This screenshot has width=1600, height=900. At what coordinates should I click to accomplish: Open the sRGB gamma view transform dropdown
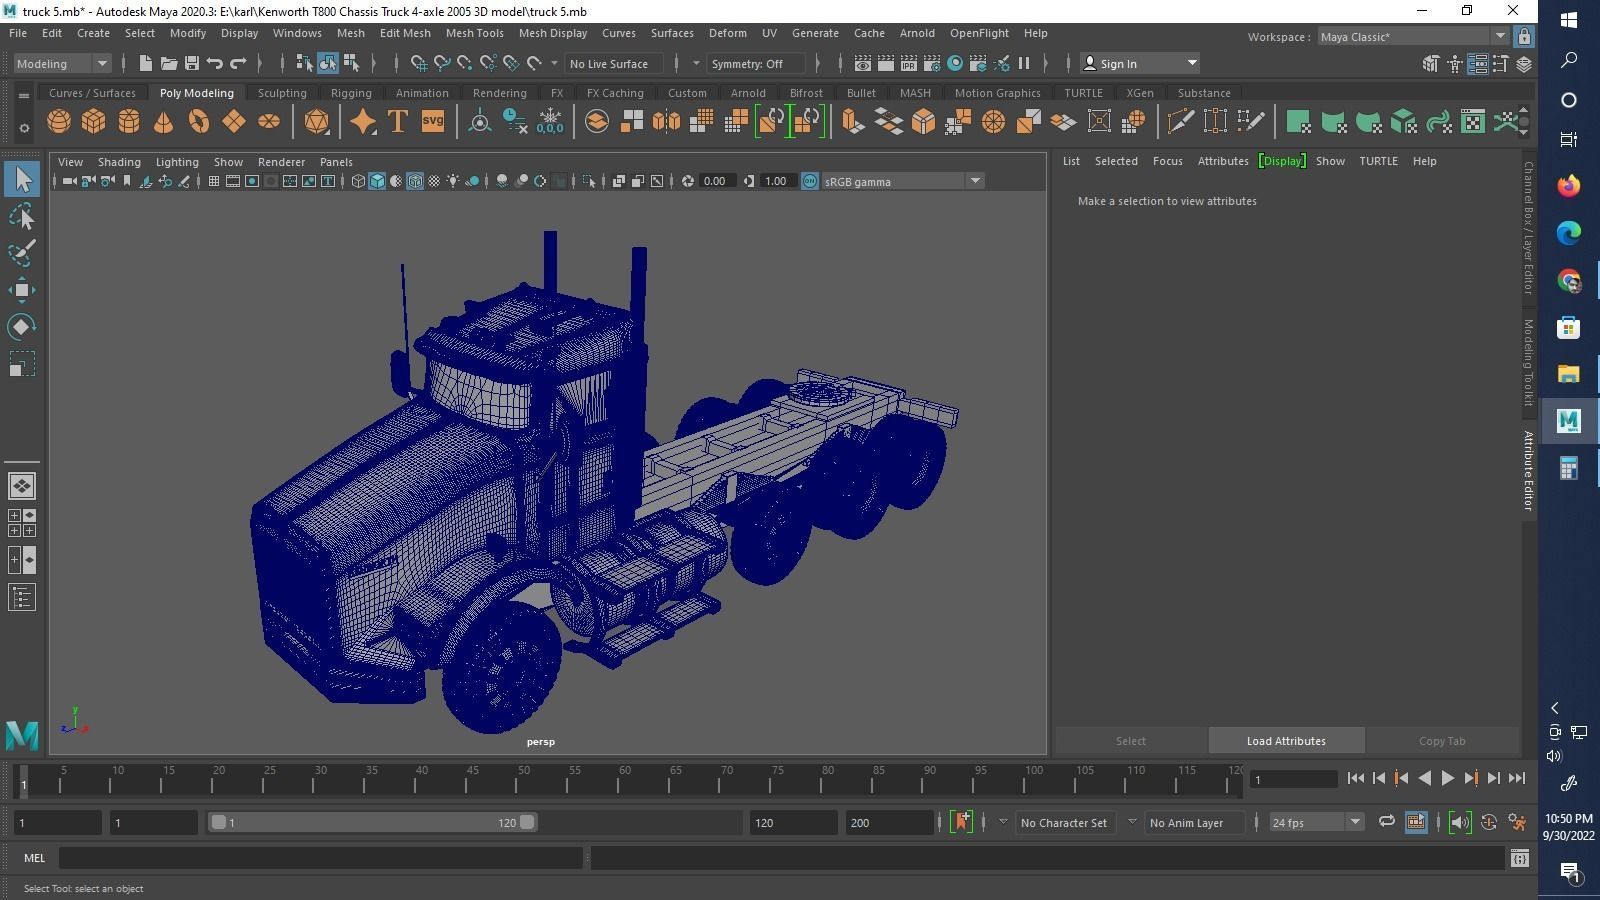coord(902,181)
